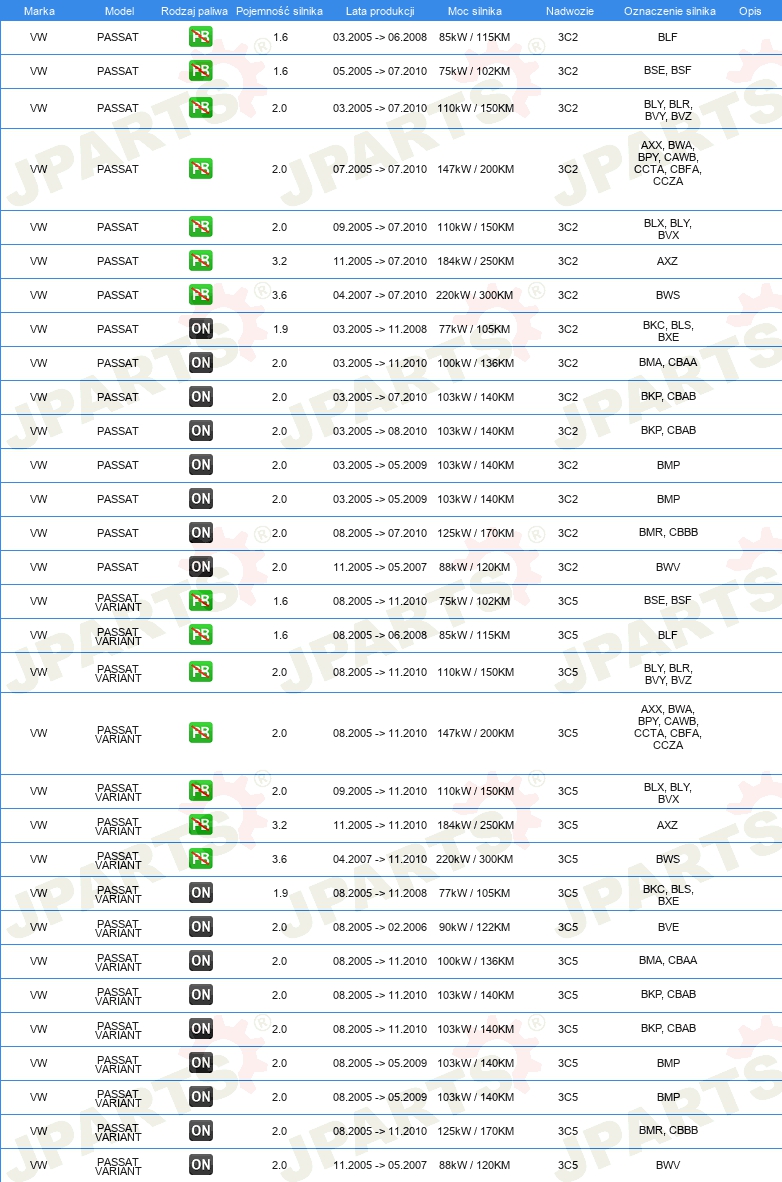Click the 3.6 engine capacity in the 3C2 row
Screen dimensions: 782x1182
[x=280, y=295]
